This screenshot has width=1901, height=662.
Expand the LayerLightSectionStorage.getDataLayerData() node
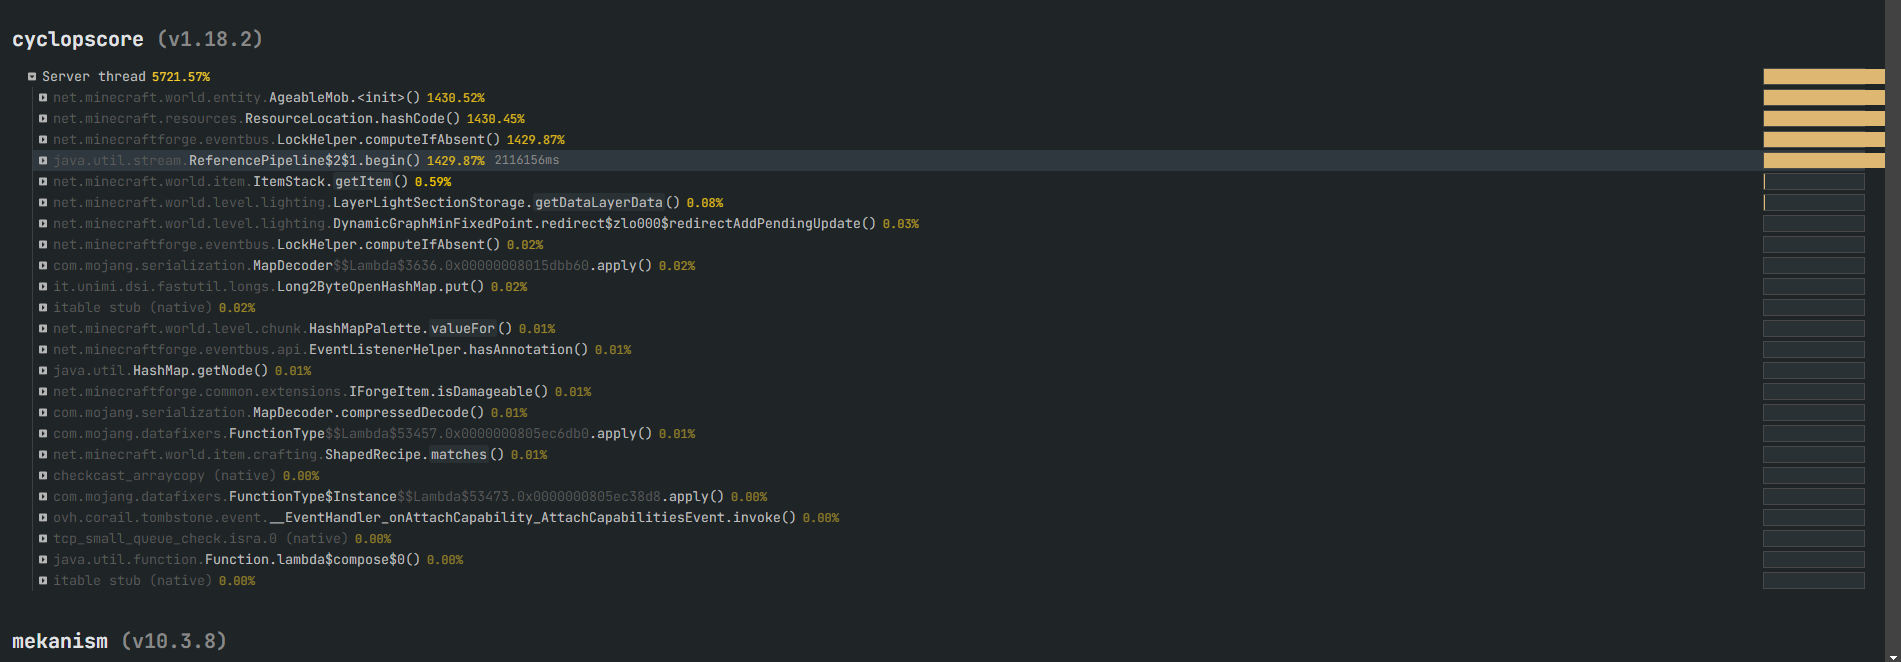[x=43, y=202]
